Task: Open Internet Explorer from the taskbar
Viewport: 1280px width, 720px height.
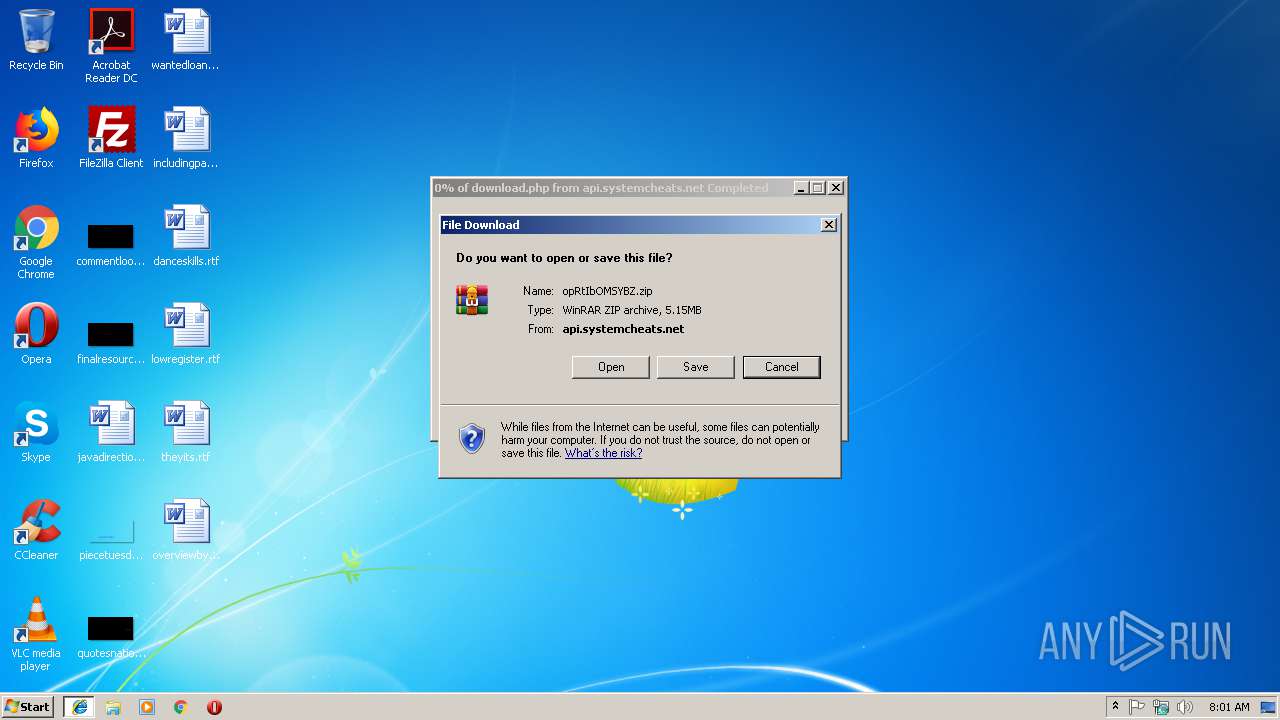Action: pos(80,707)
